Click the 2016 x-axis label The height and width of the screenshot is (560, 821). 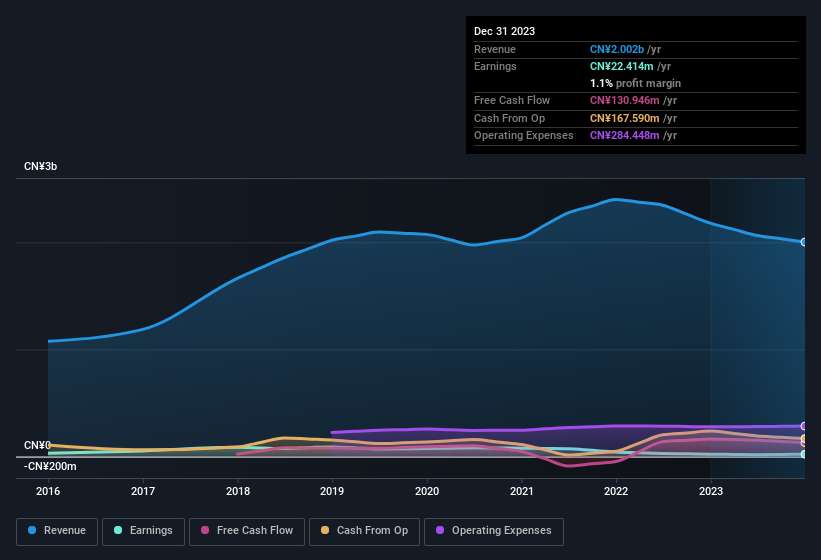pyautogui.click(x=48, y=491)
